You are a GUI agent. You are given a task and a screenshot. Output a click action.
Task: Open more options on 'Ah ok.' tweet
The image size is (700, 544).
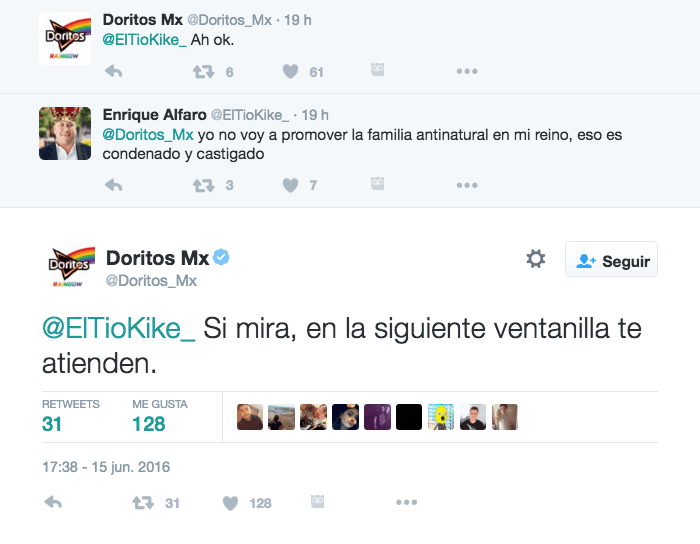pos(466,72)
